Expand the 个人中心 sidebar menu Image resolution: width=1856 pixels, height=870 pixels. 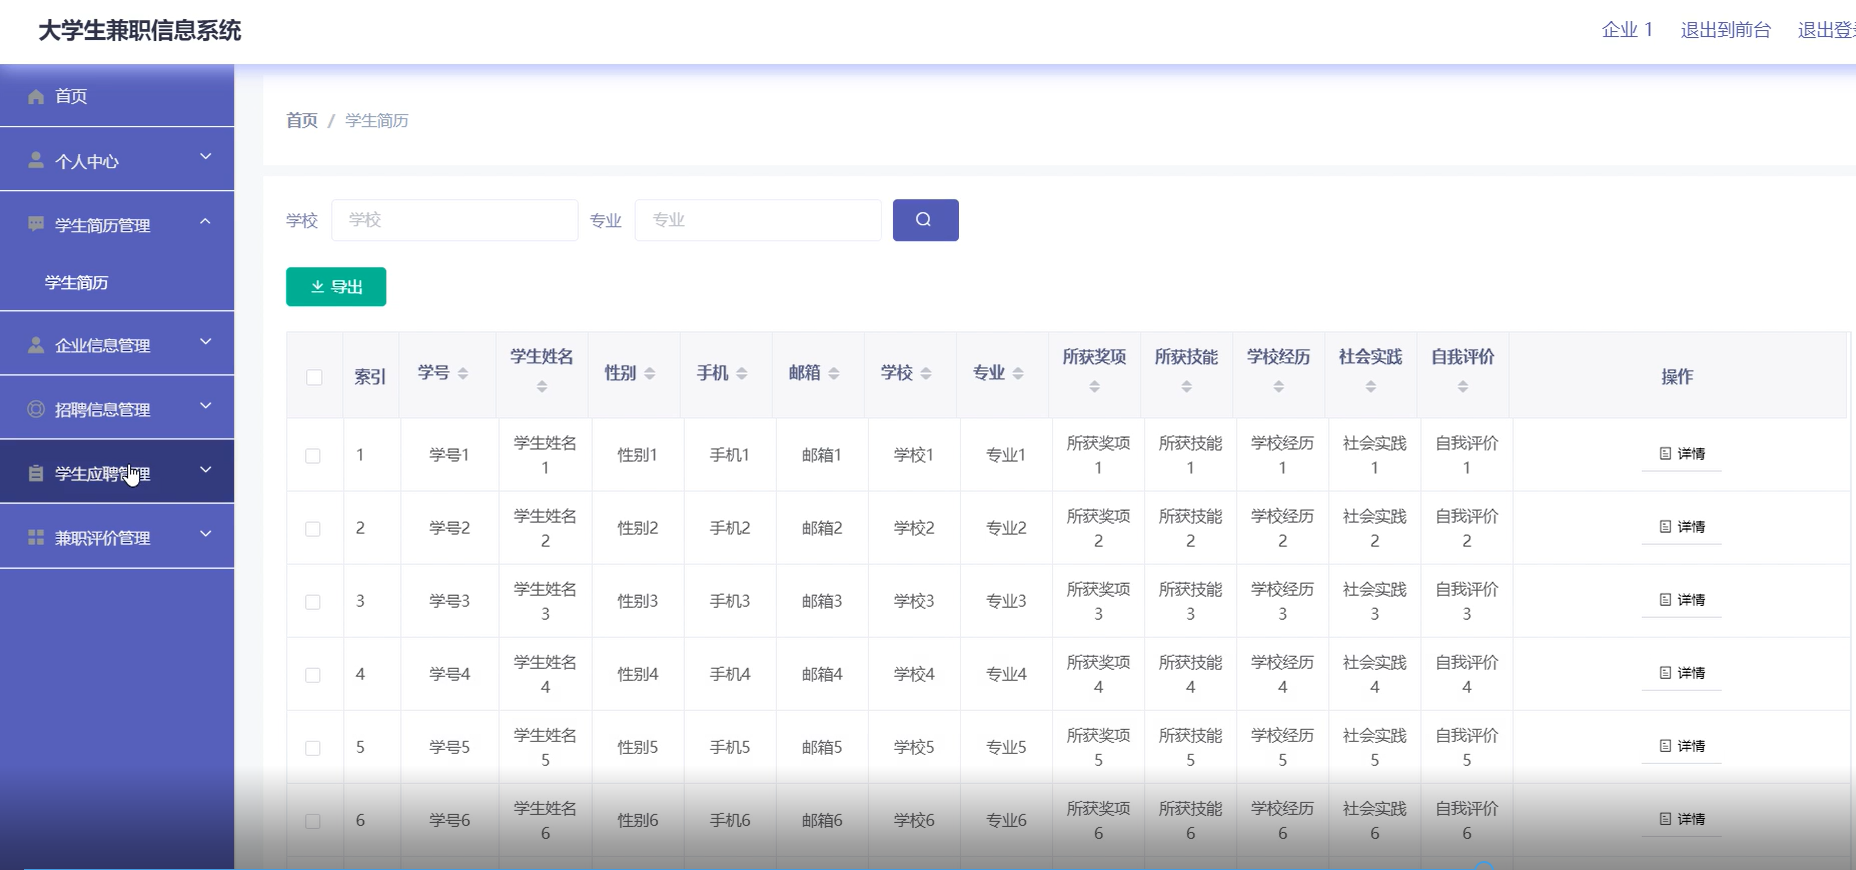(x=117, y=160)
